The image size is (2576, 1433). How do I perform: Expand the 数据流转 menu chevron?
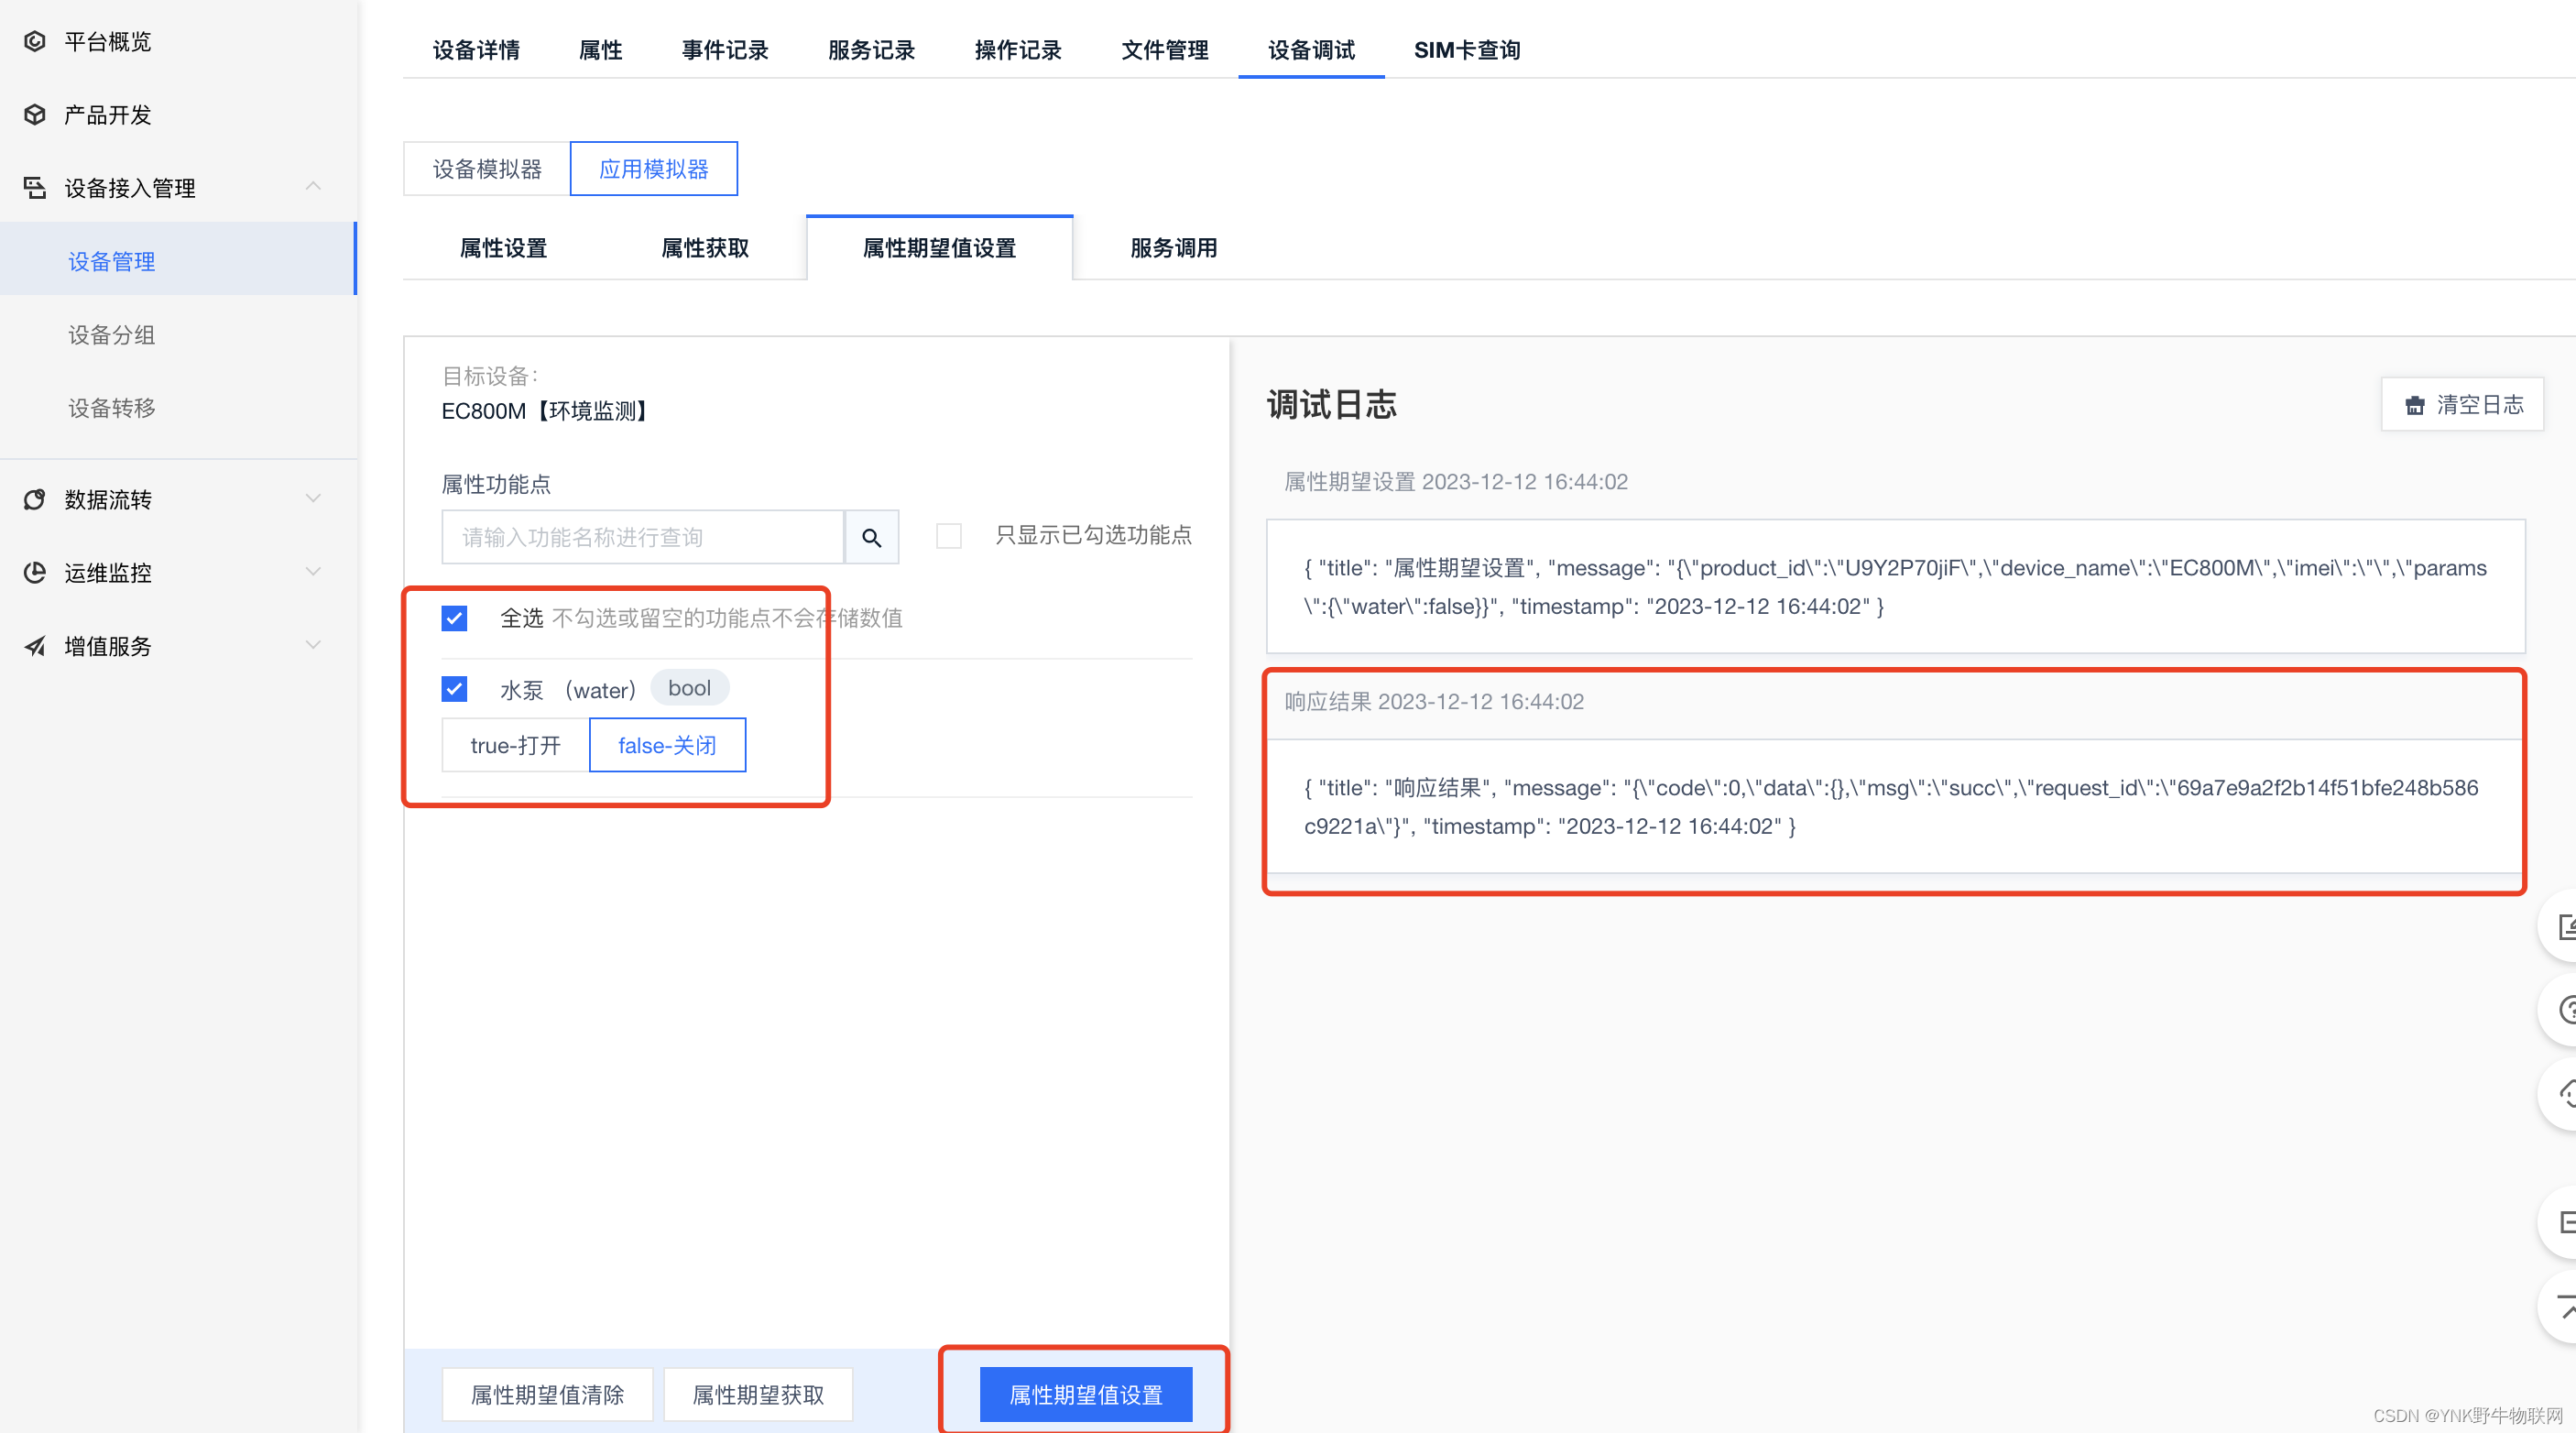click(x=313, y=498)
